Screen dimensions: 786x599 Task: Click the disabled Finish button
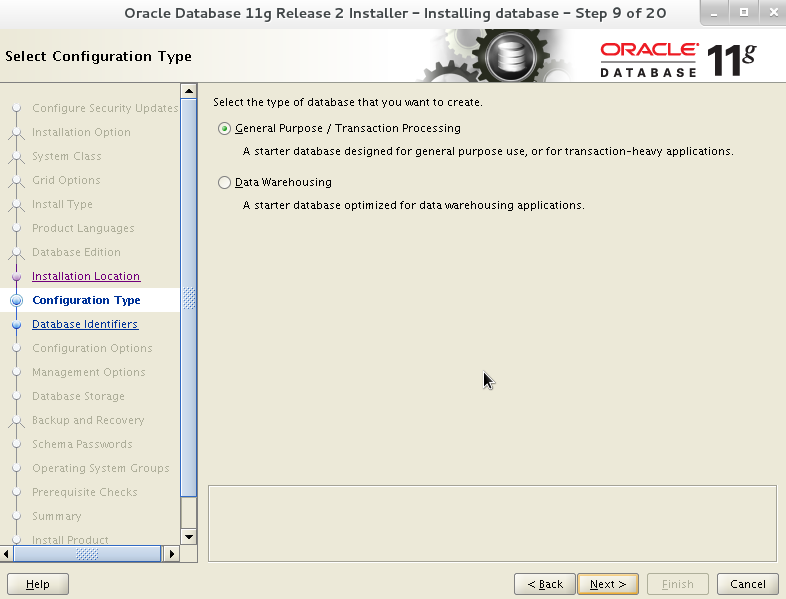tap(677, 584)
